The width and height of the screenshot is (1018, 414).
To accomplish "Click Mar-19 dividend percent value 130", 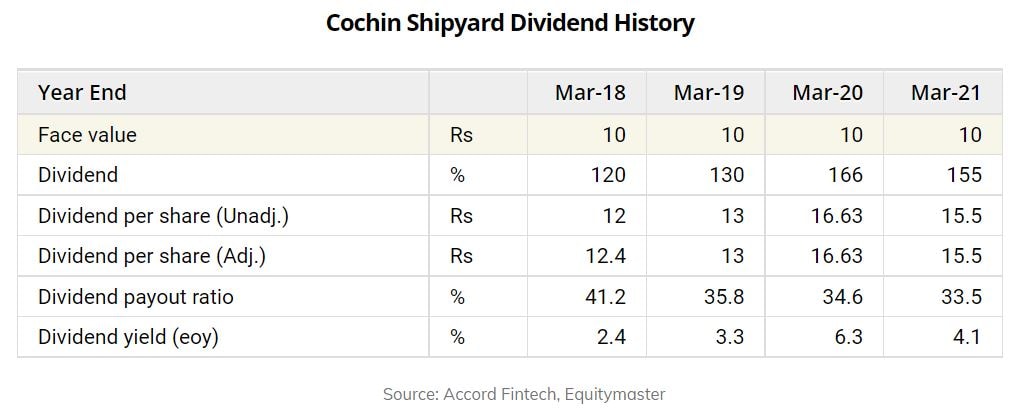I will tap(725, 175).
